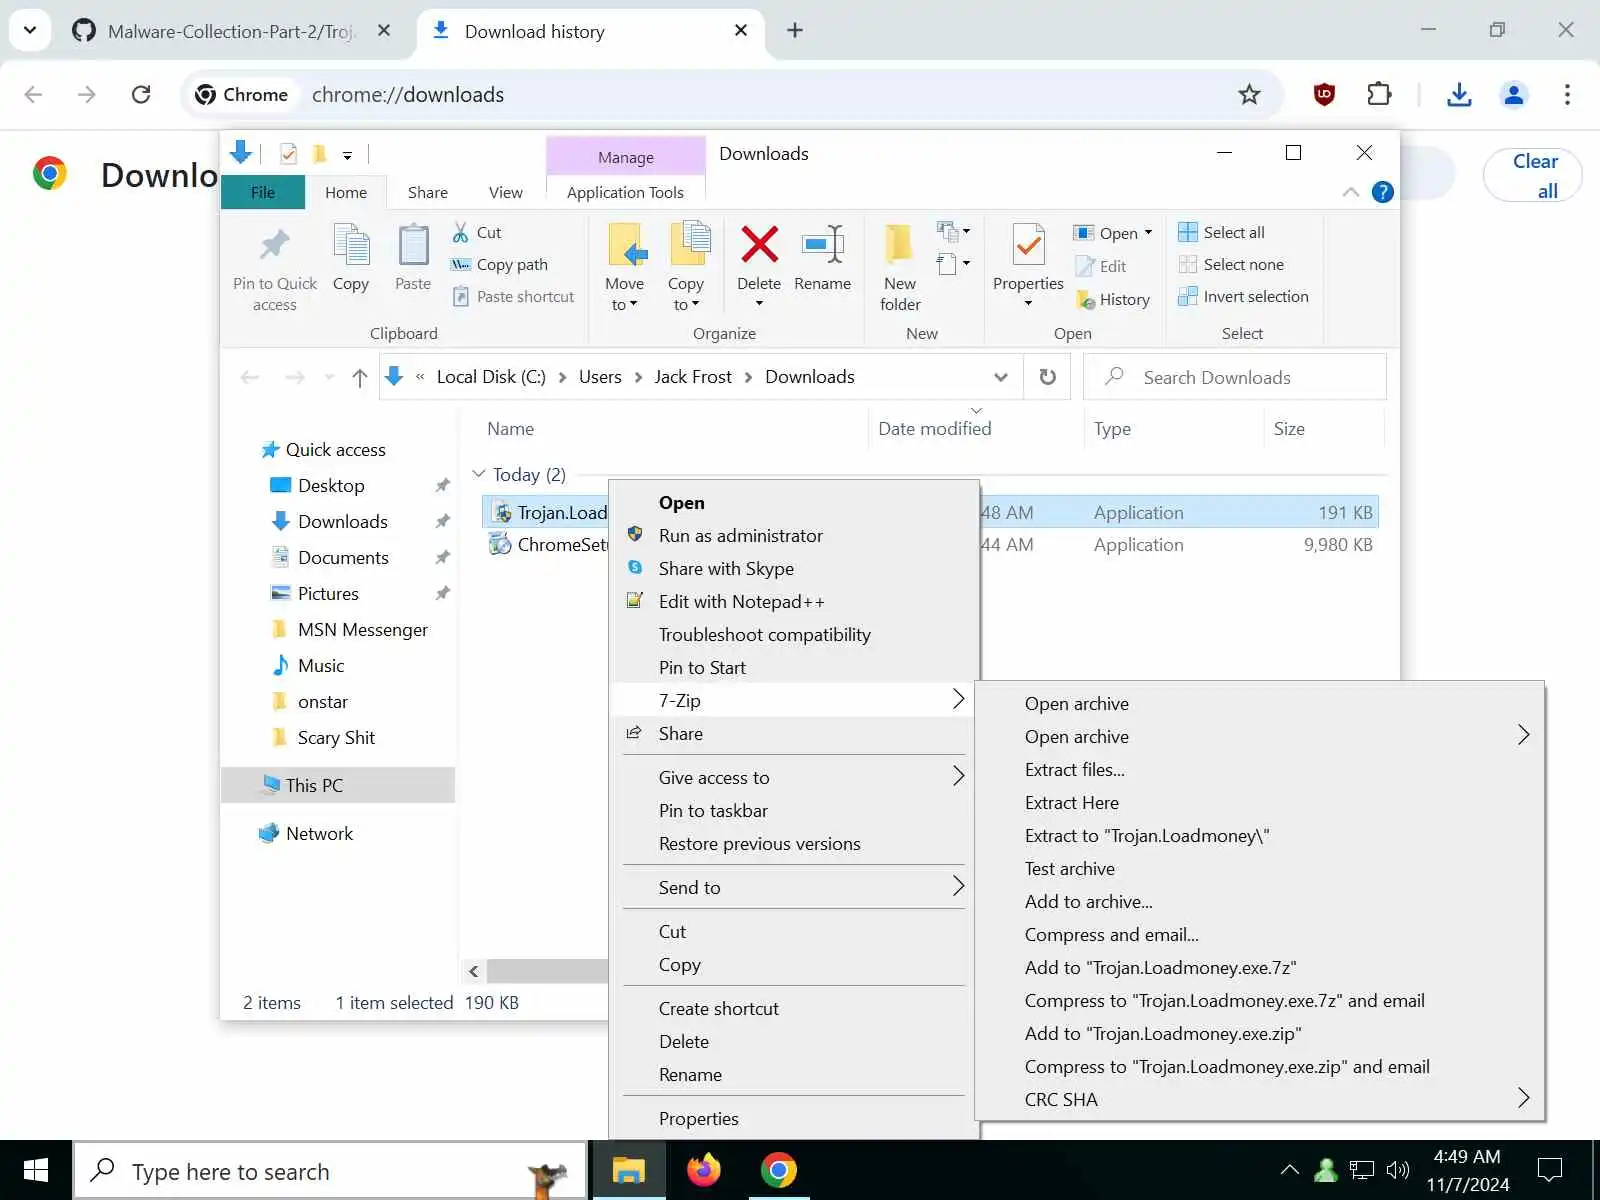Open the Customize Quick Access Toolbar arrow

click(347, 154)
